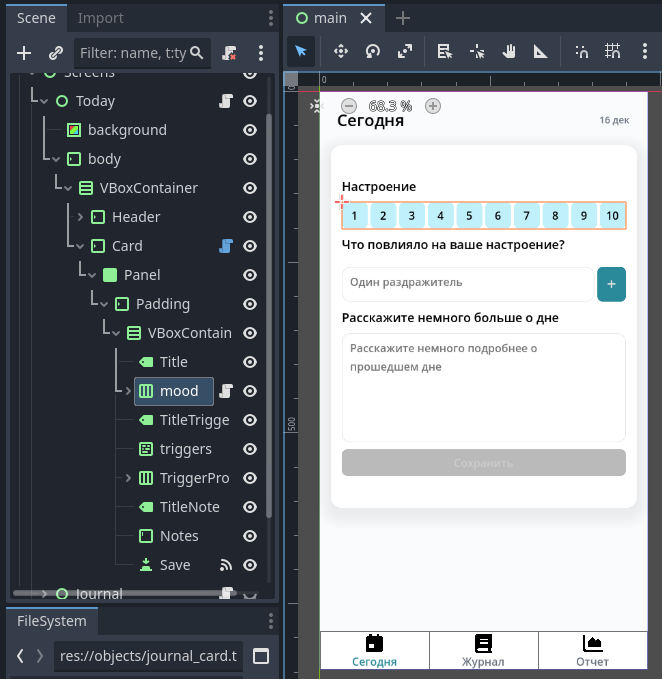Click the zoom out minus button
The width and height of the screenshot is (662, 679).
348,106
